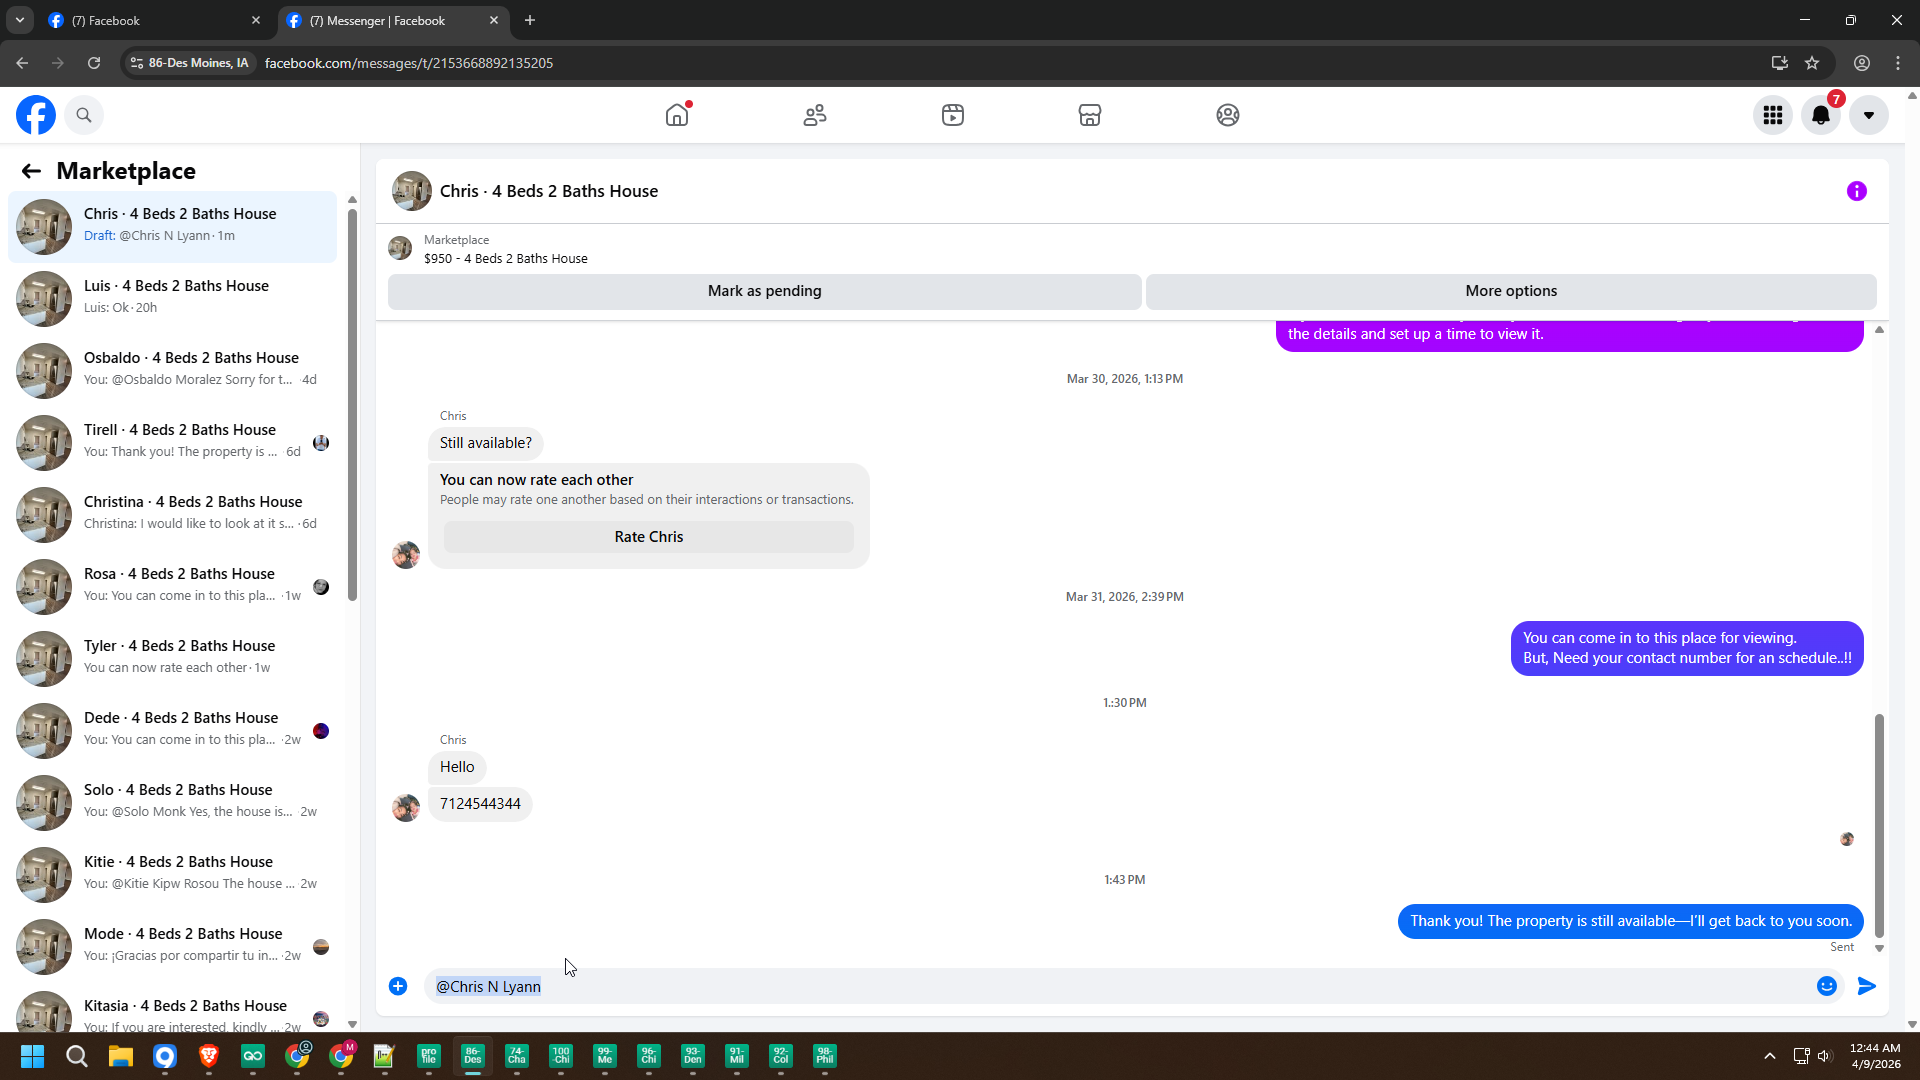Open the Facebook apps grid menu
Screen dimensions: 1920x1080
(x=1773, y=115)
